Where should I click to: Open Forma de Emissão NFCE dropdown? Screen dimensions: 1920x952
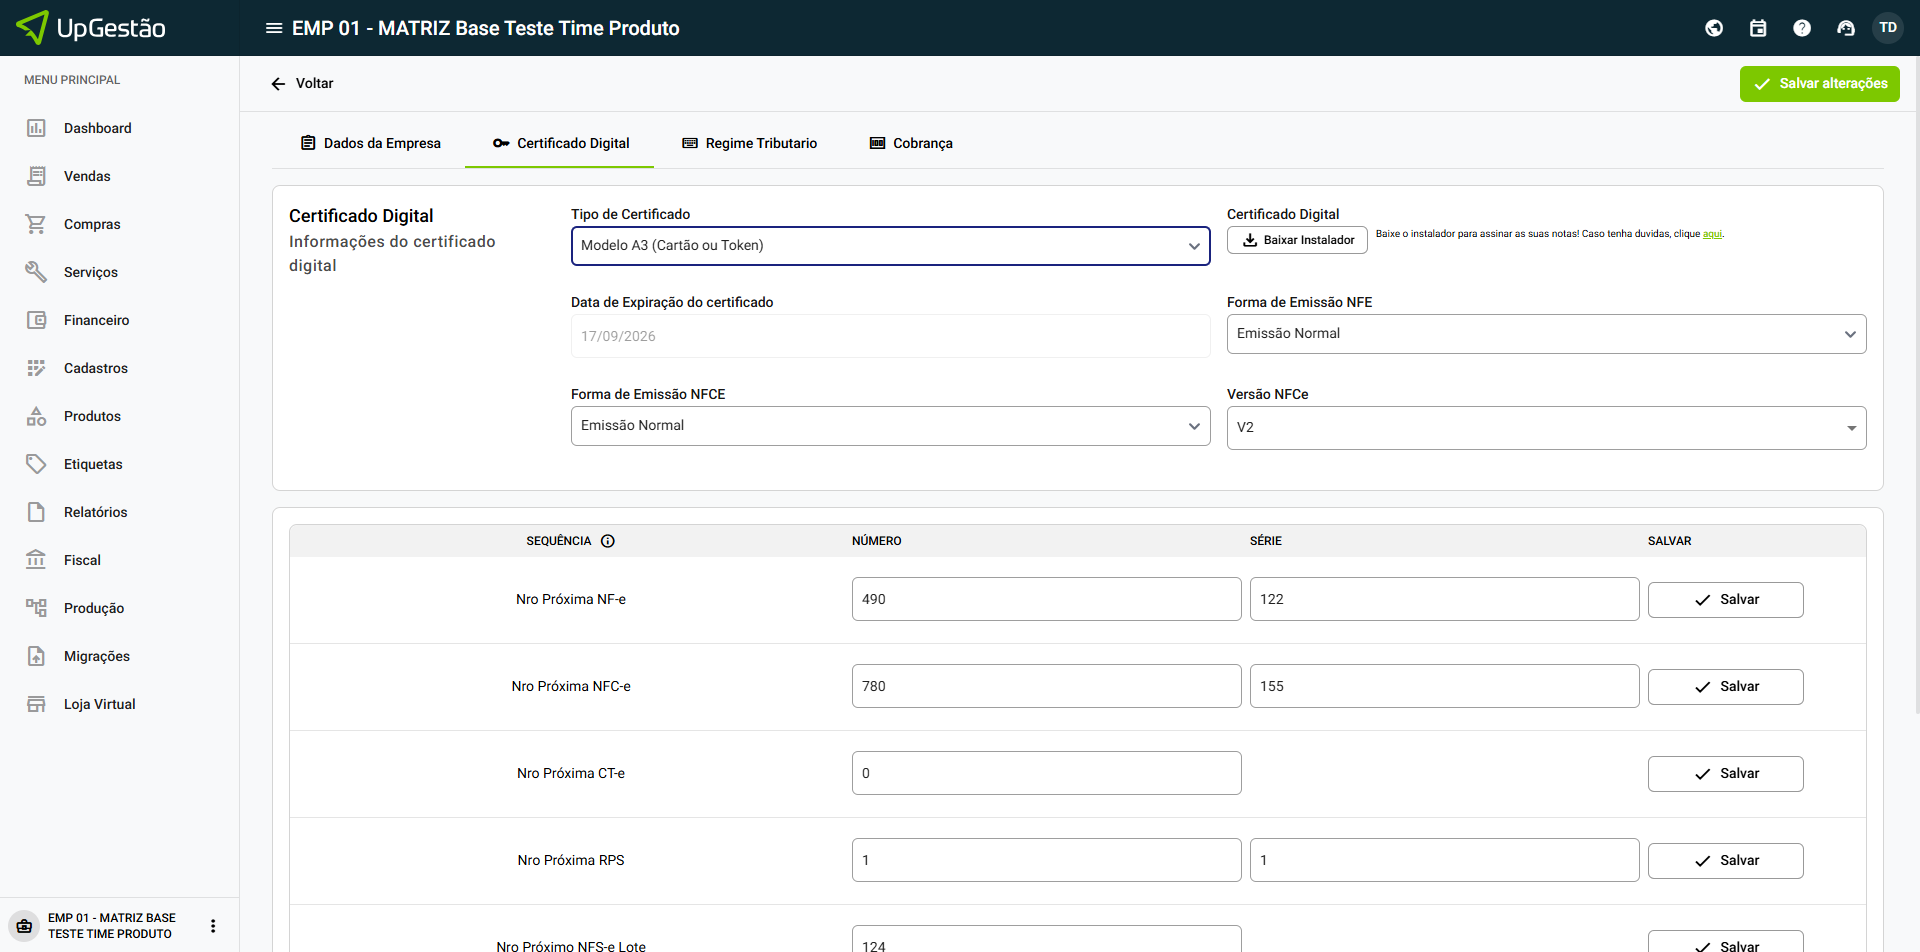(890, 426)
